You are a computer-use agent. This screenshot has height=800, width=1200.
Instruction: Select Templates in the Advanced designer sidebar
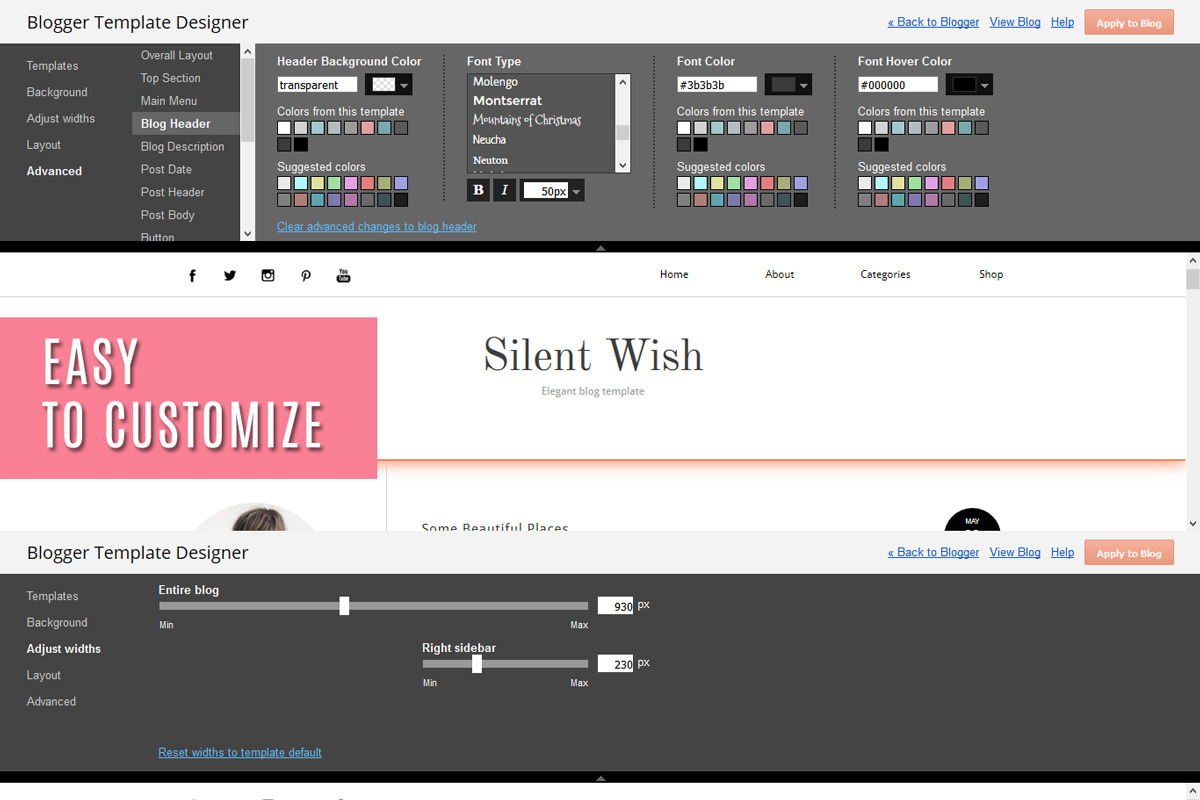(52, 66)
